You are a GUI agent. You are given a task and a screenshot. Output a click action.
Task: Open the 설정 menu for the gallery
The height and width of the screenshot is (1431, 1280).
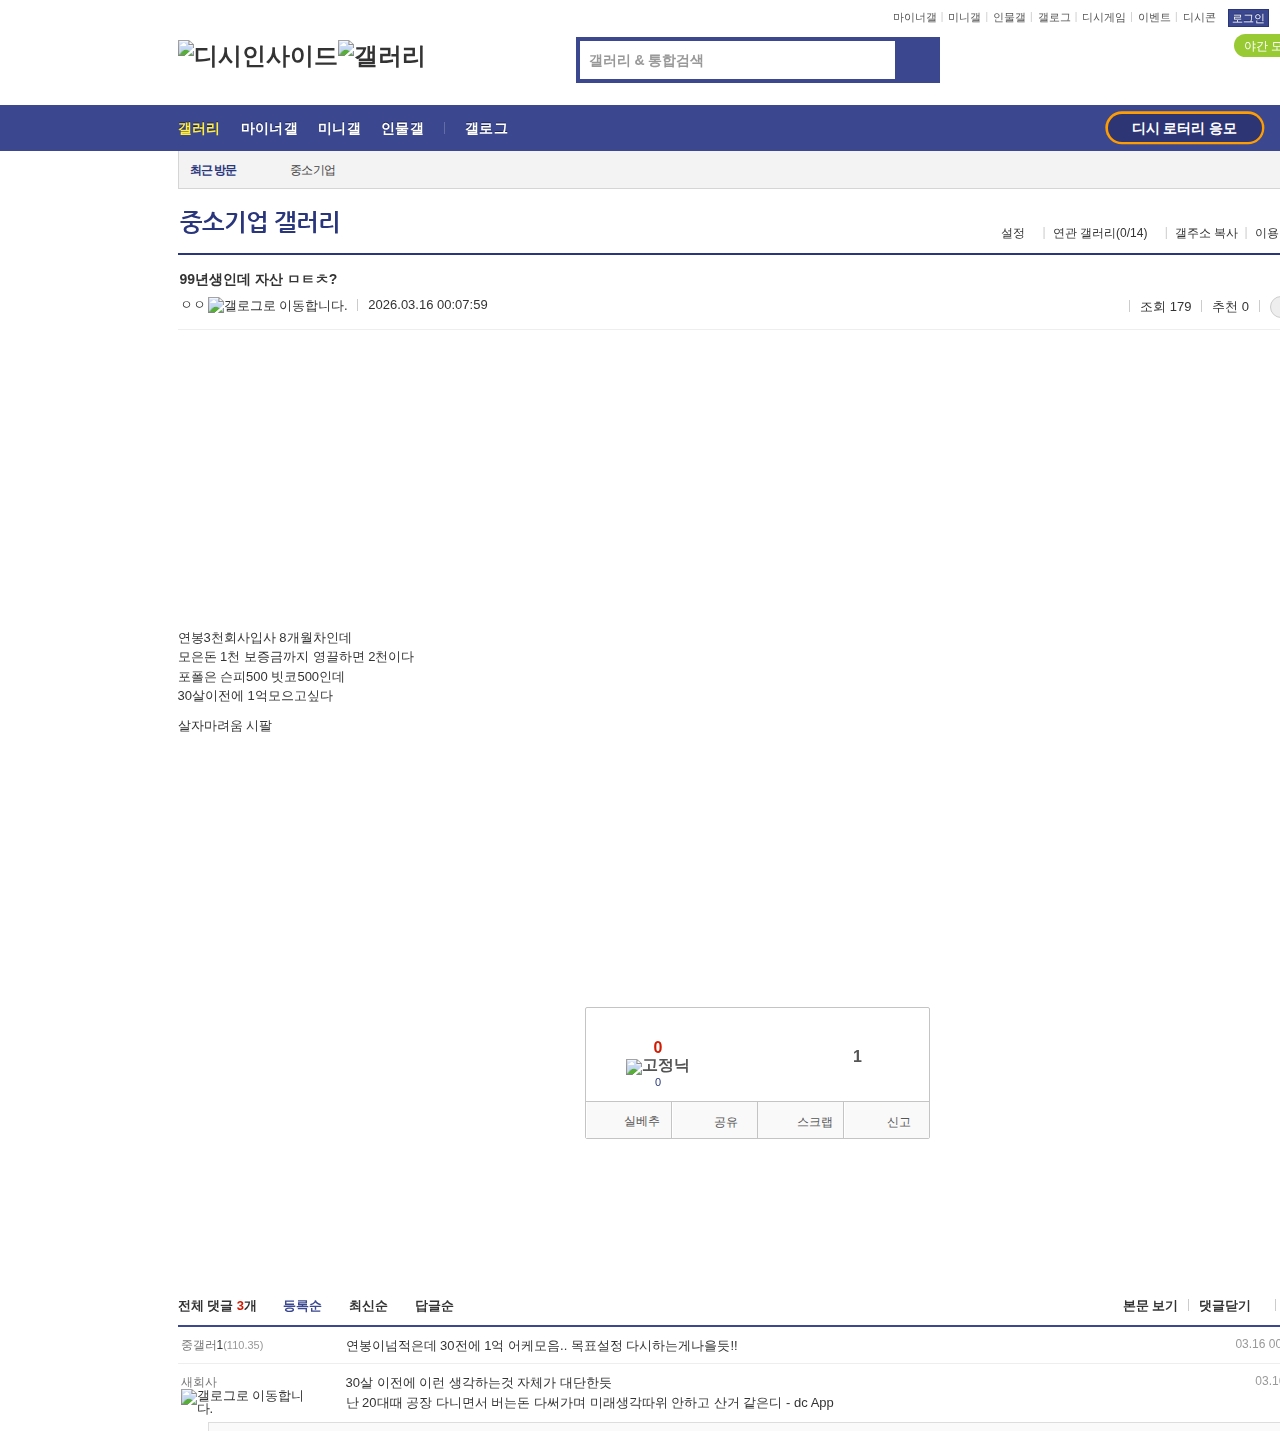pos(1012,233)
